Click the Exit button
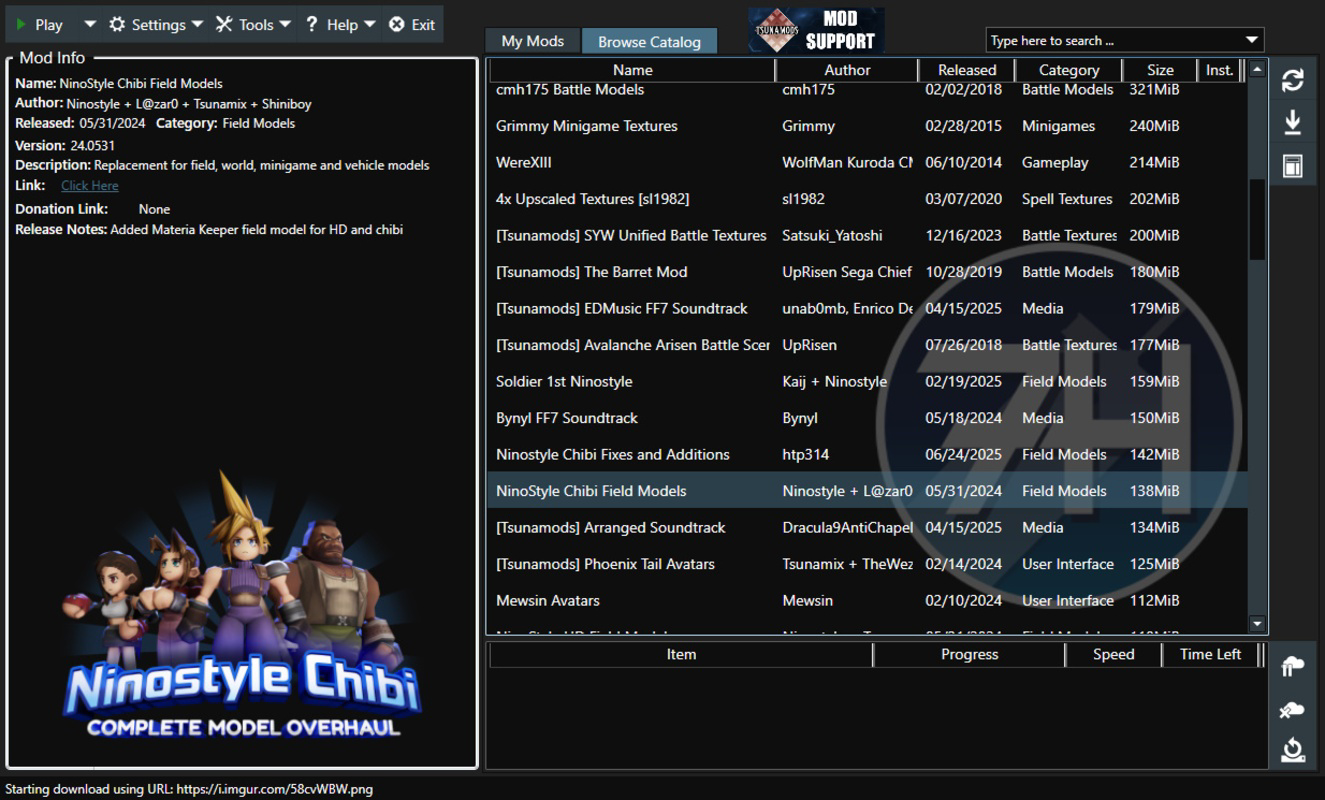The width and height of the screenshot is (1325, 800). coord(412,25)
